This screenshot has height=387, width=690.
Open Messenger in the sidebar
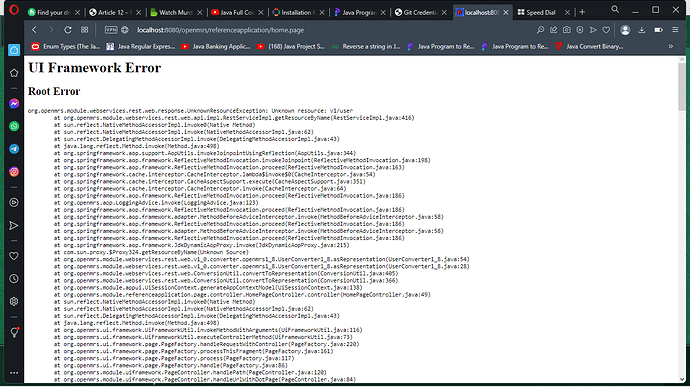click(x=14, y=103)
